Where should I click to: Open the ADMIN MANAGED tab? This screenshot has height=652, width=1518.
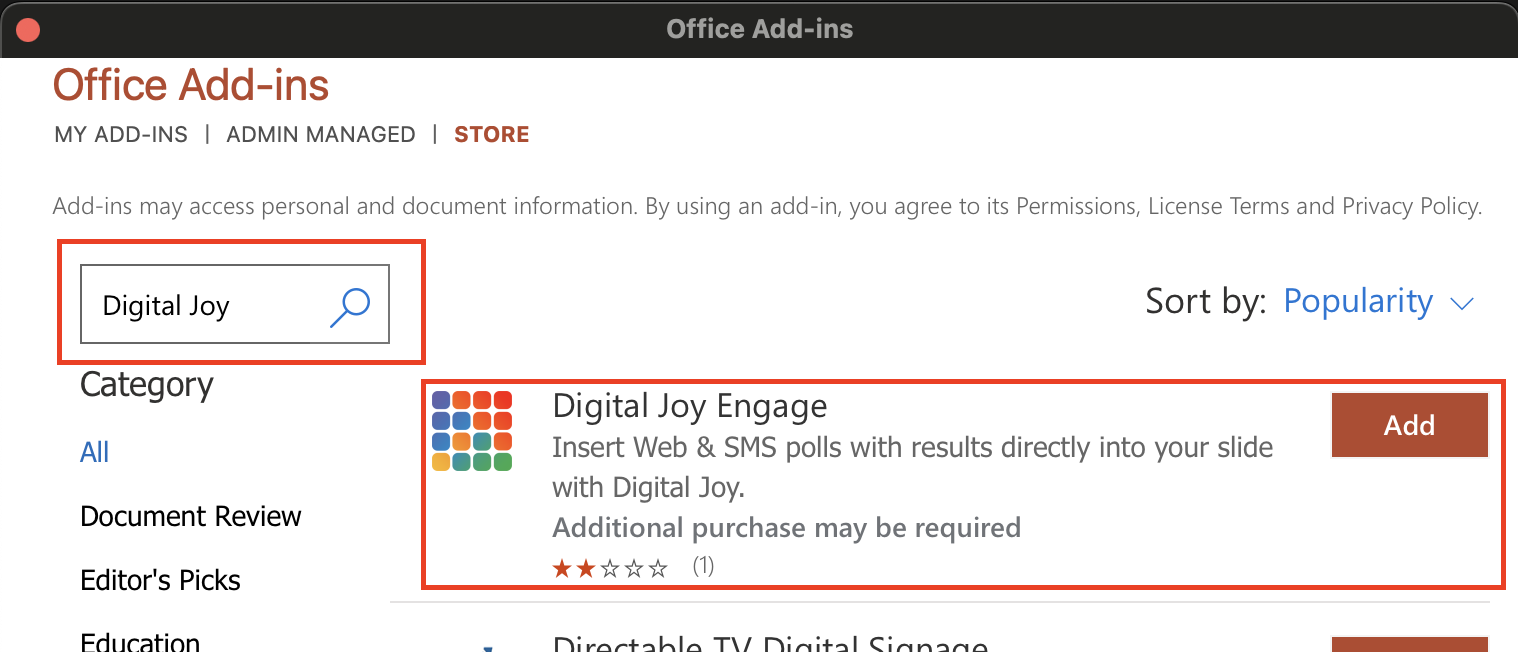click(321, 134)
